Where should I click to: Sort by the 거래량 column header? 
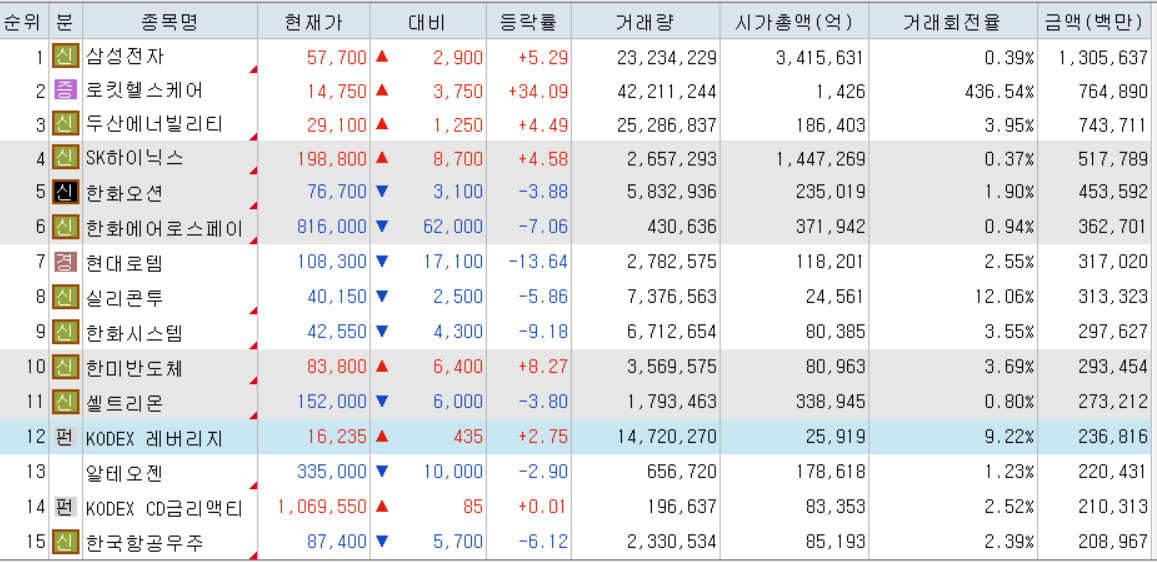646,21
